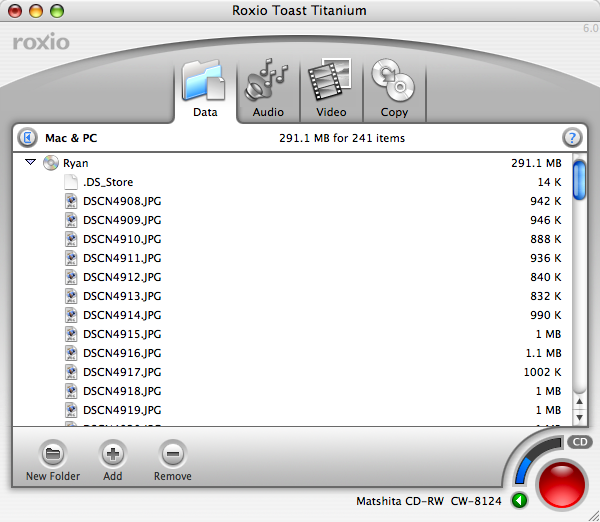
Task: Select file name DSCN4911.JPG
Action: [x=122, y=258]
